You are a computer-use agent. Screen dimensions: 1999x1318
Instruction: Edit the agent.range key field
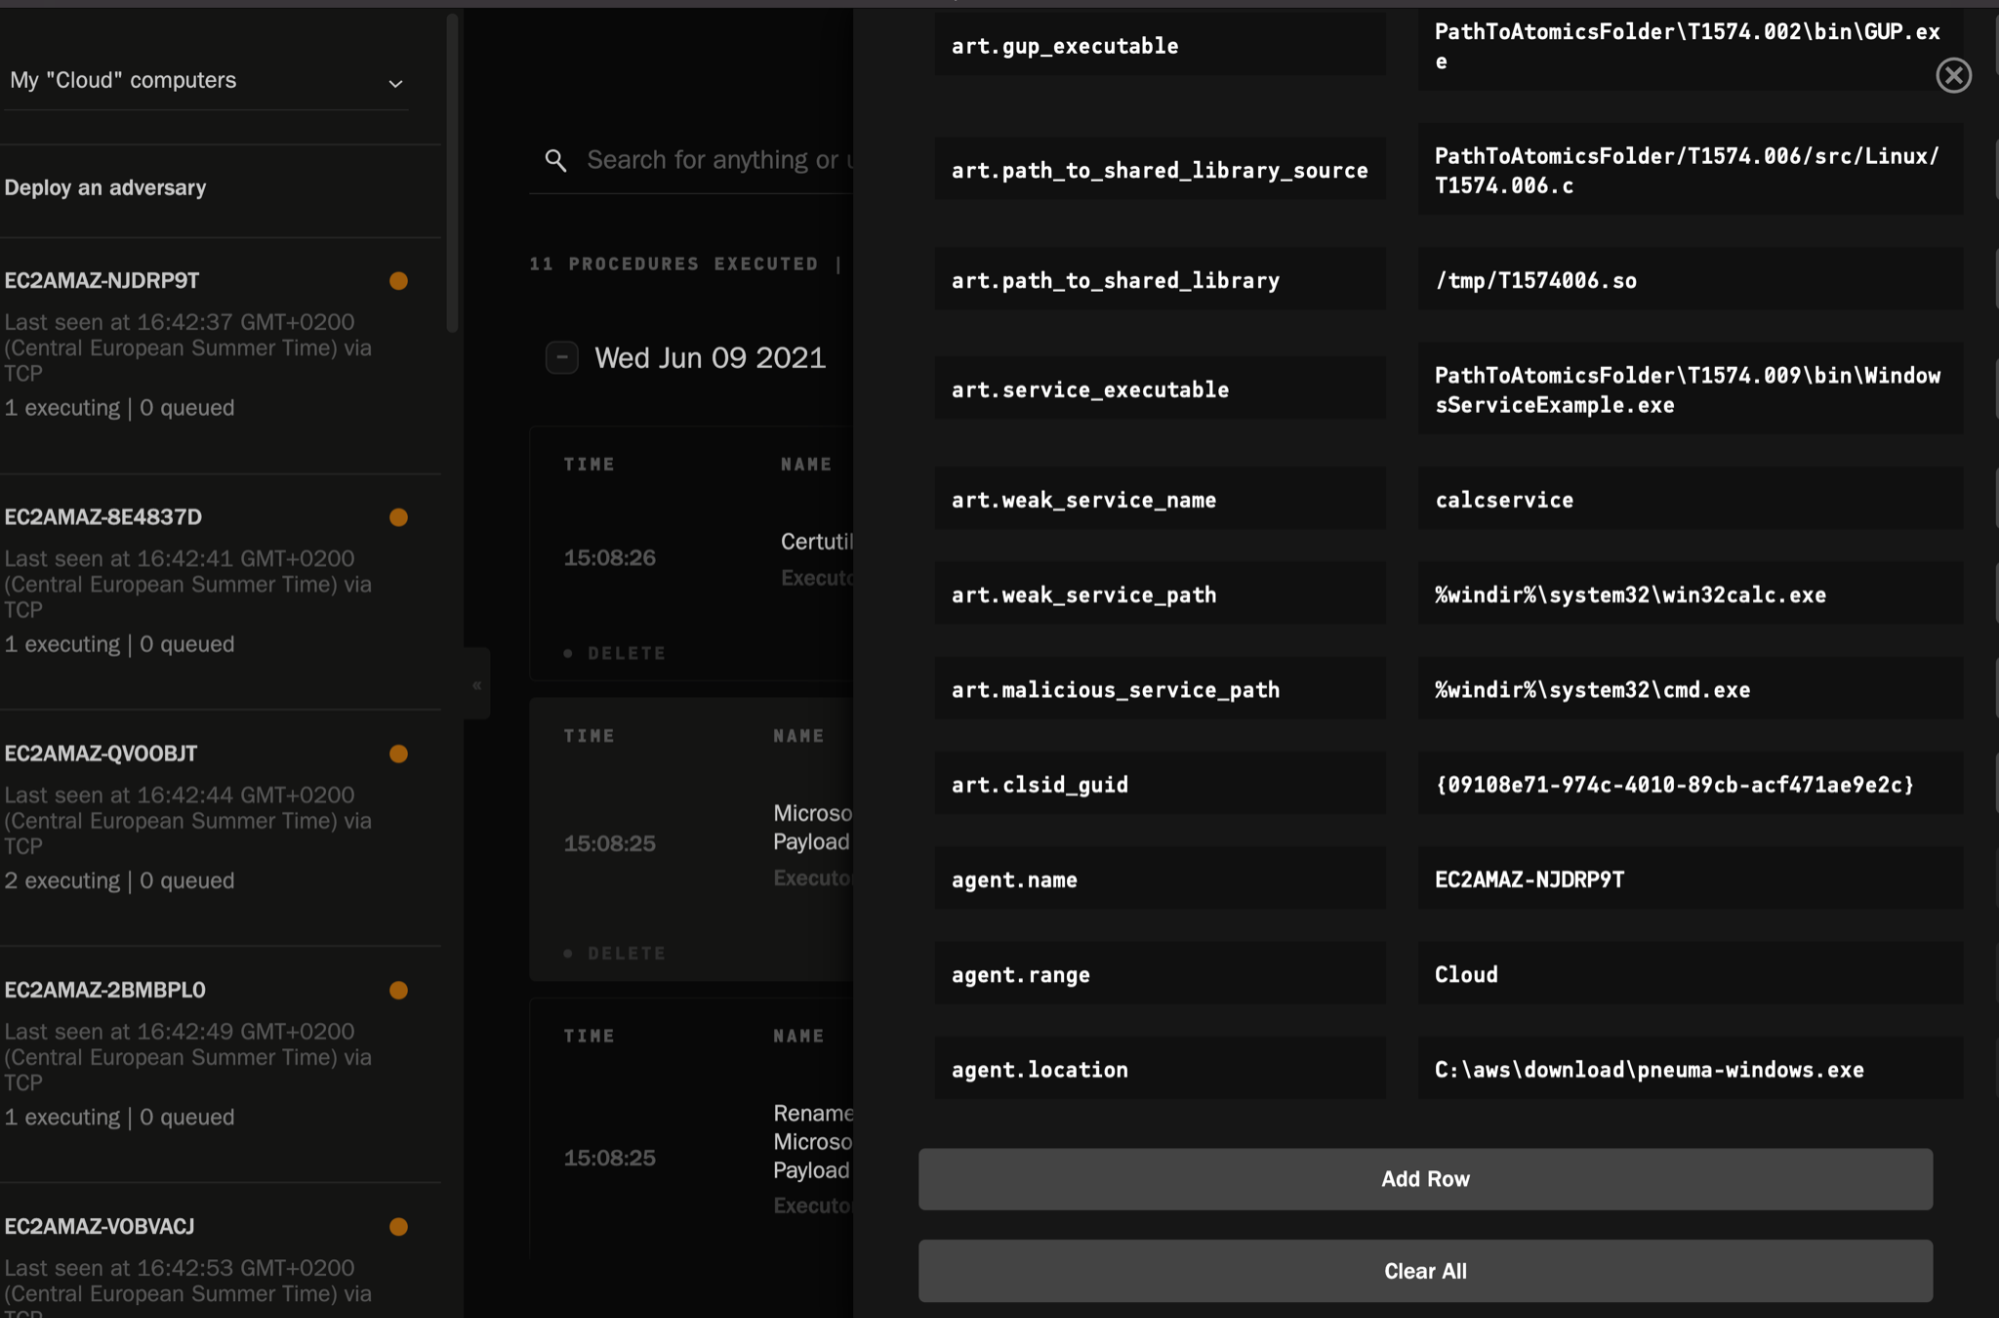point(1160,974)
